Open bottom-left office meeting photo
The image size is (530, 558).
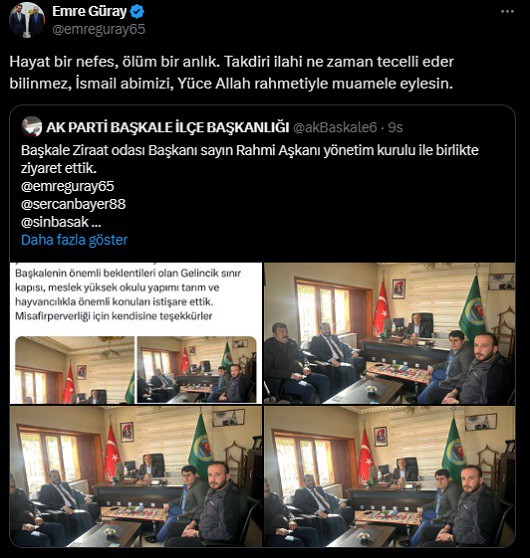[x=136, y=477]
